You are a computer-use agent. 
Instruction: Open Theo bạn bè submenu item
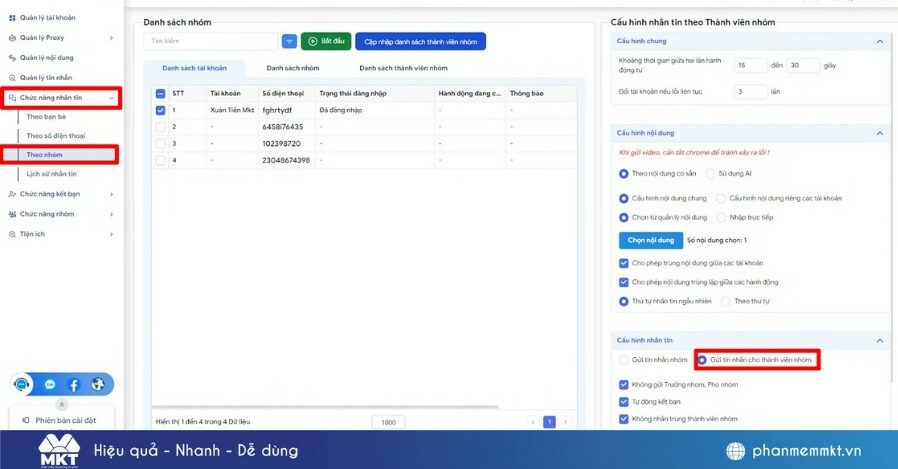pyautogui.click(x=46, y=117)
